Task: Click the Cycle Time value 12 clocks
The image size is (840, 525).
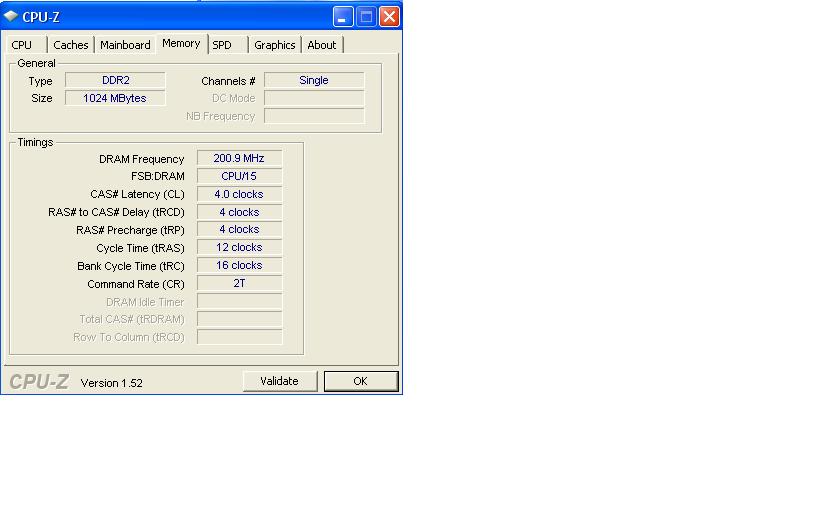Action: 239,248
